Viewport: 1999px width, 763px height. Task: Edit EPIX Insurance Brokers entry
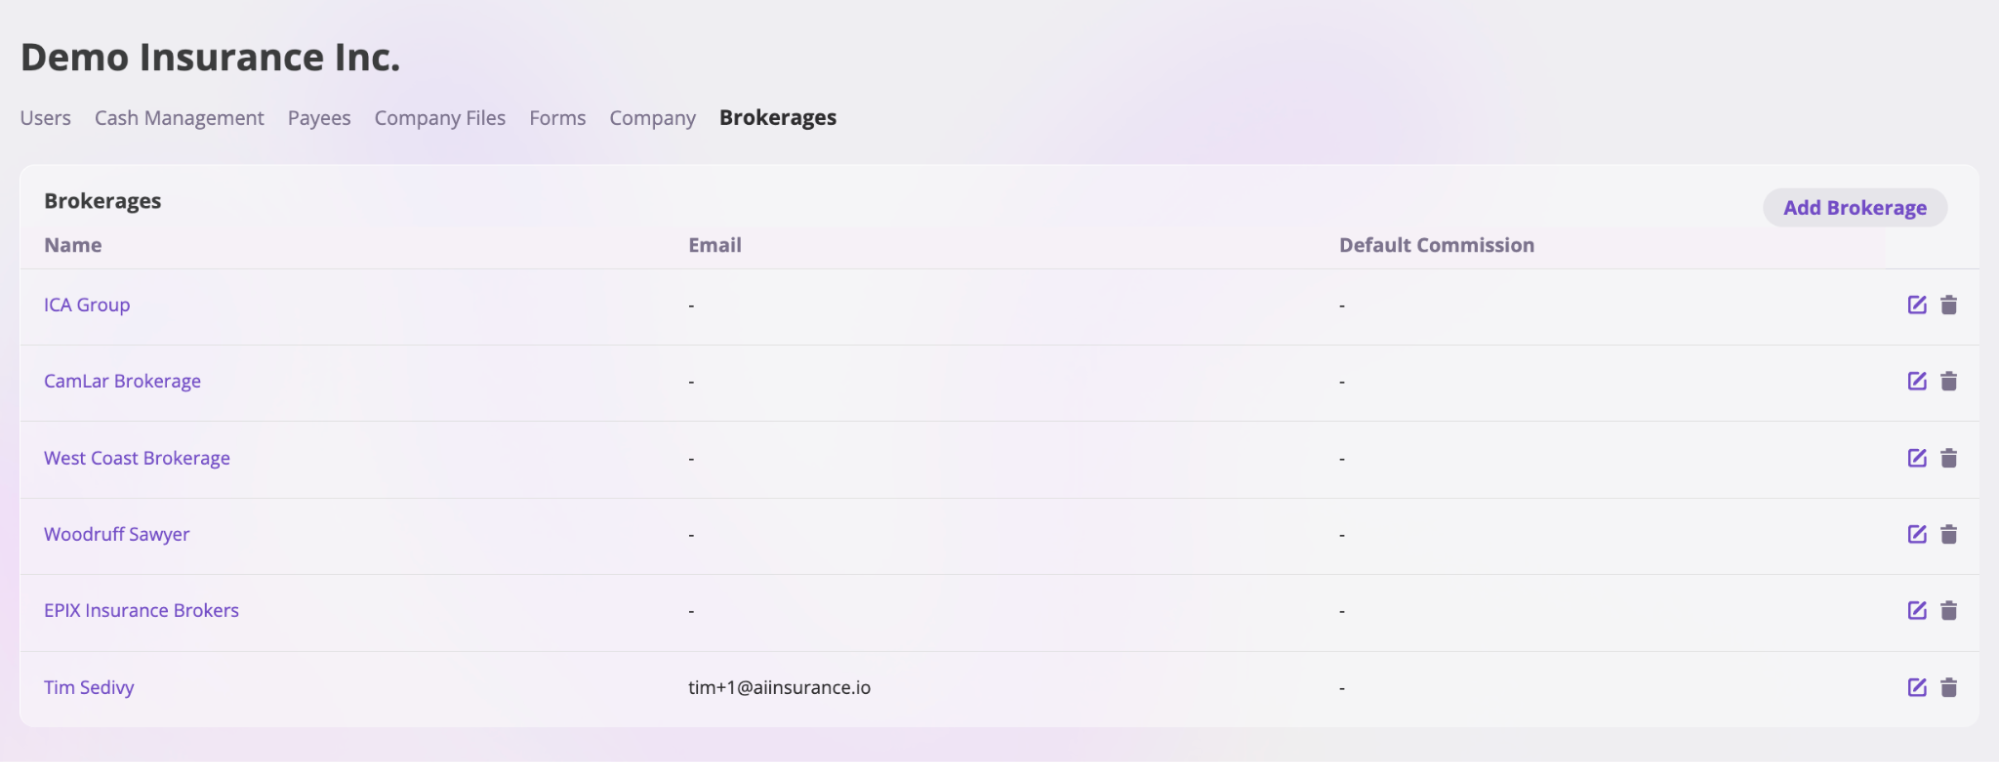pos(1916,610)
